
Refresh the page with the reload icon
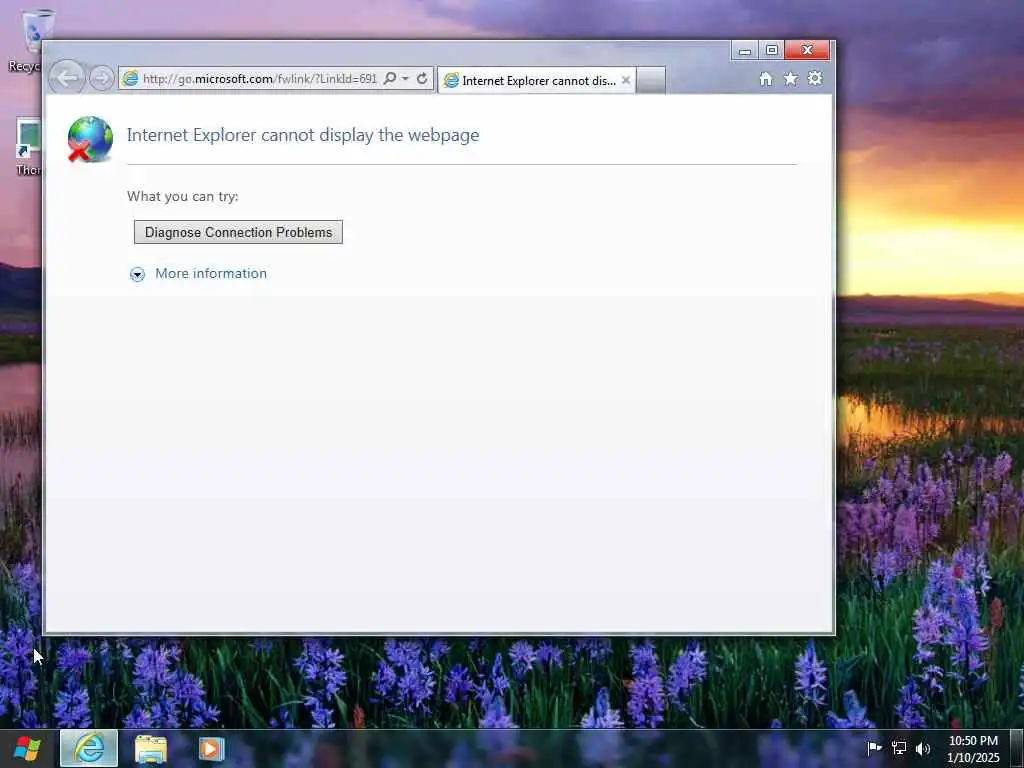point(422,78)
